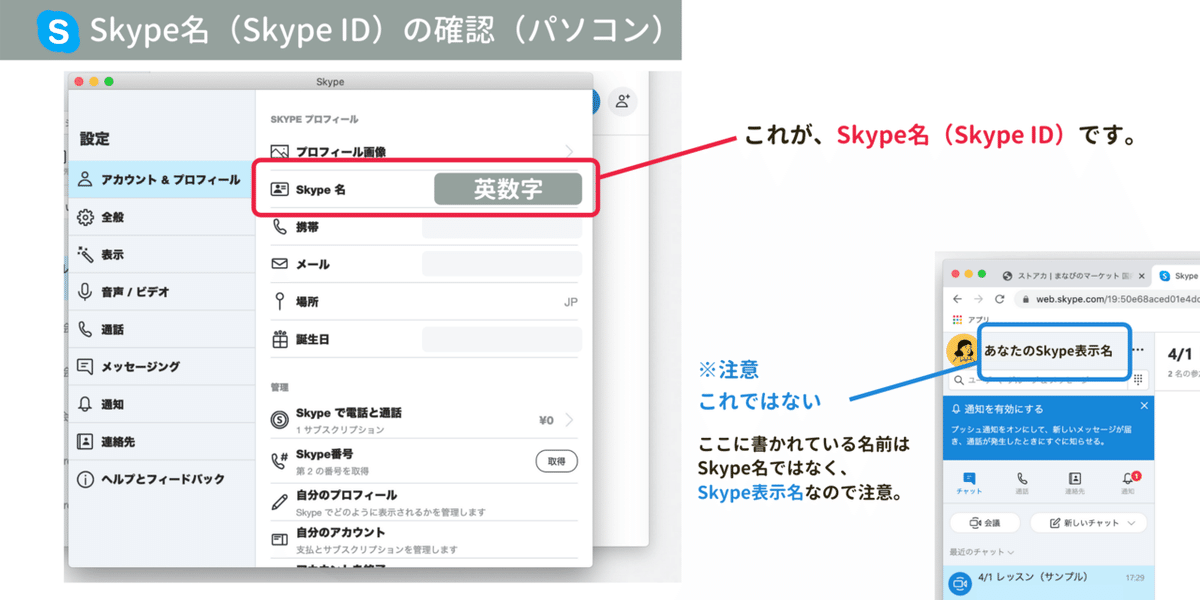
Task: Open the 表示 appearance settings
Action: coord(161,255)
